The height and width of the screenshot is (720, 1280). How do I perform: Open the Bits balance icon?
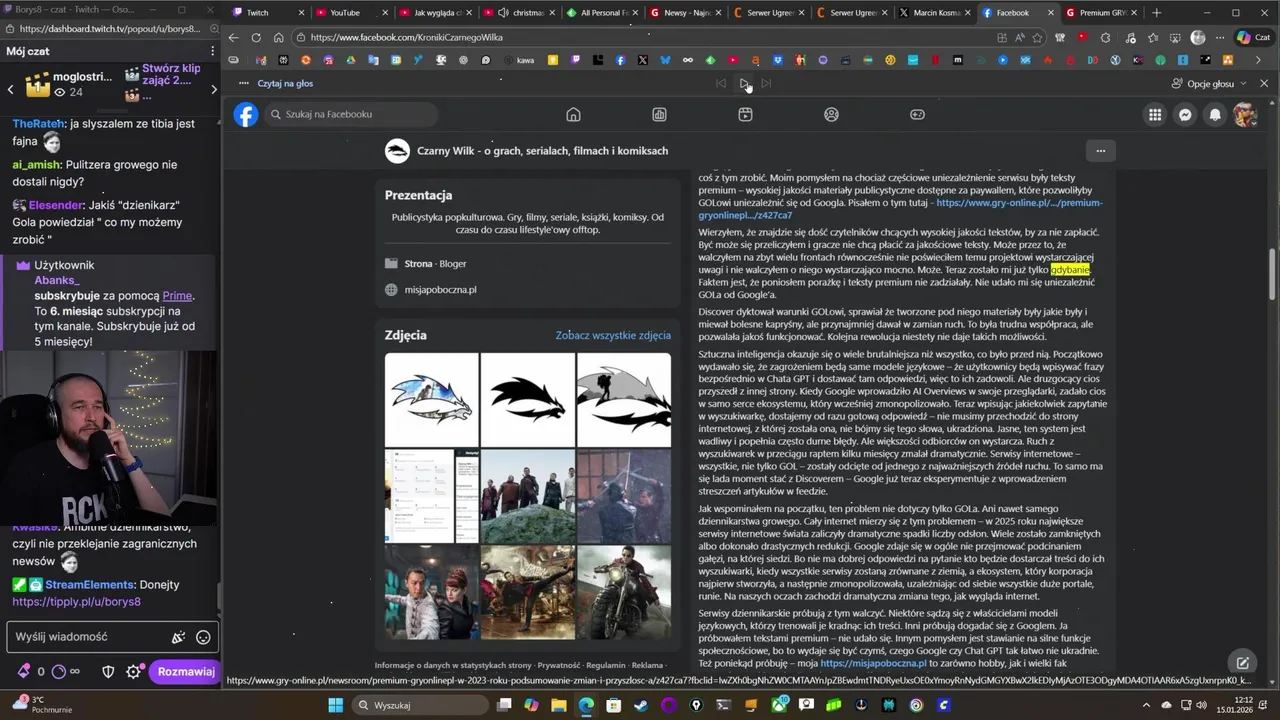[24, 672]
